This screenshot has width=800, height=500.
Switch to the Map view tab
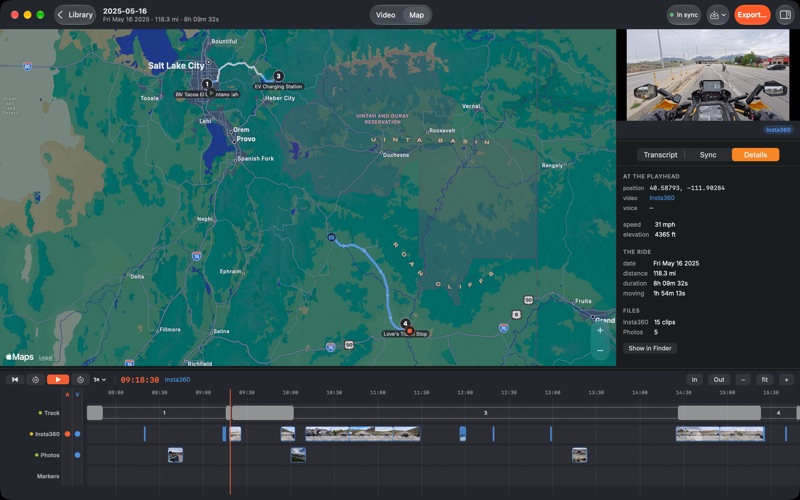click(x=416, y=15)
